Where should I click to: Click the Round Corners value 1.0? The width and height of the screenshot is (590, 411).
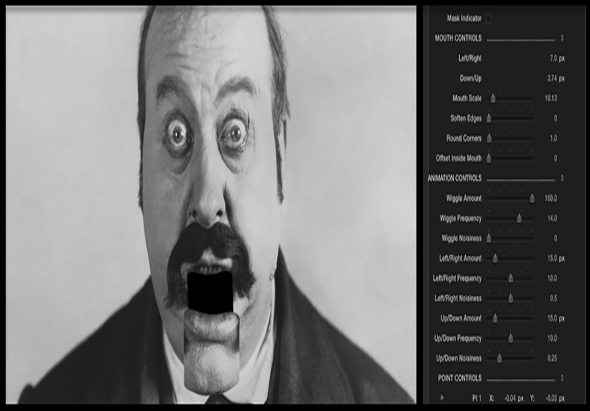554,138
